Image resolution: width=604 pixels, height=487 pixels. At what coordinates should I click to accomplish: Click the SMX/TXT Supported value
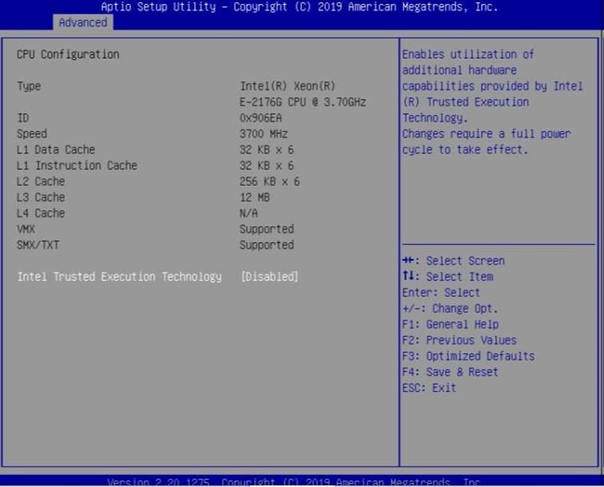tap(267, 245)
